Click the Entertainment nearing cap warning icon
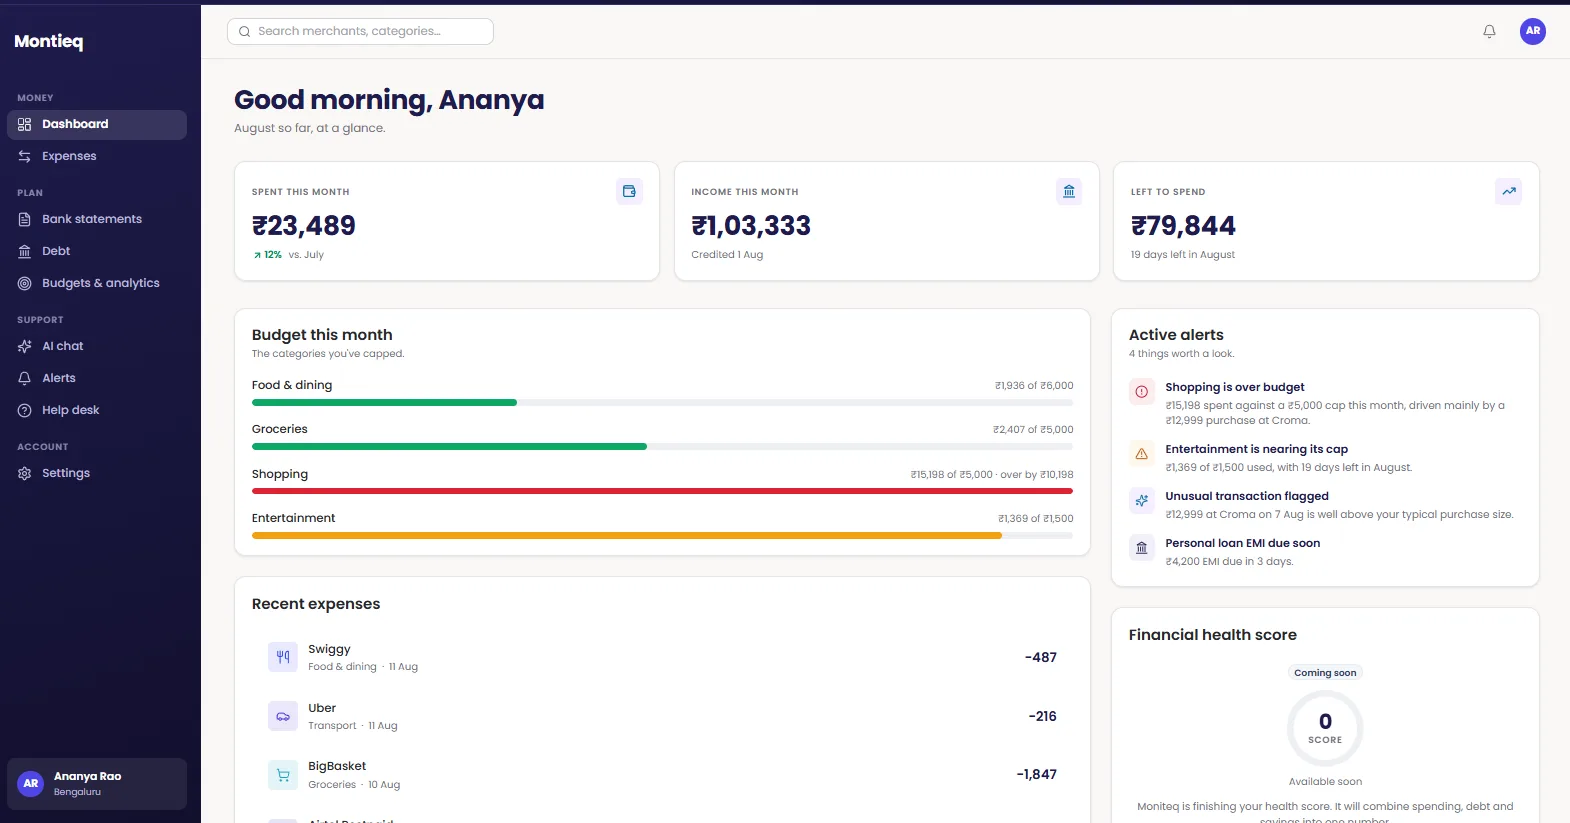 [1142, 454]
